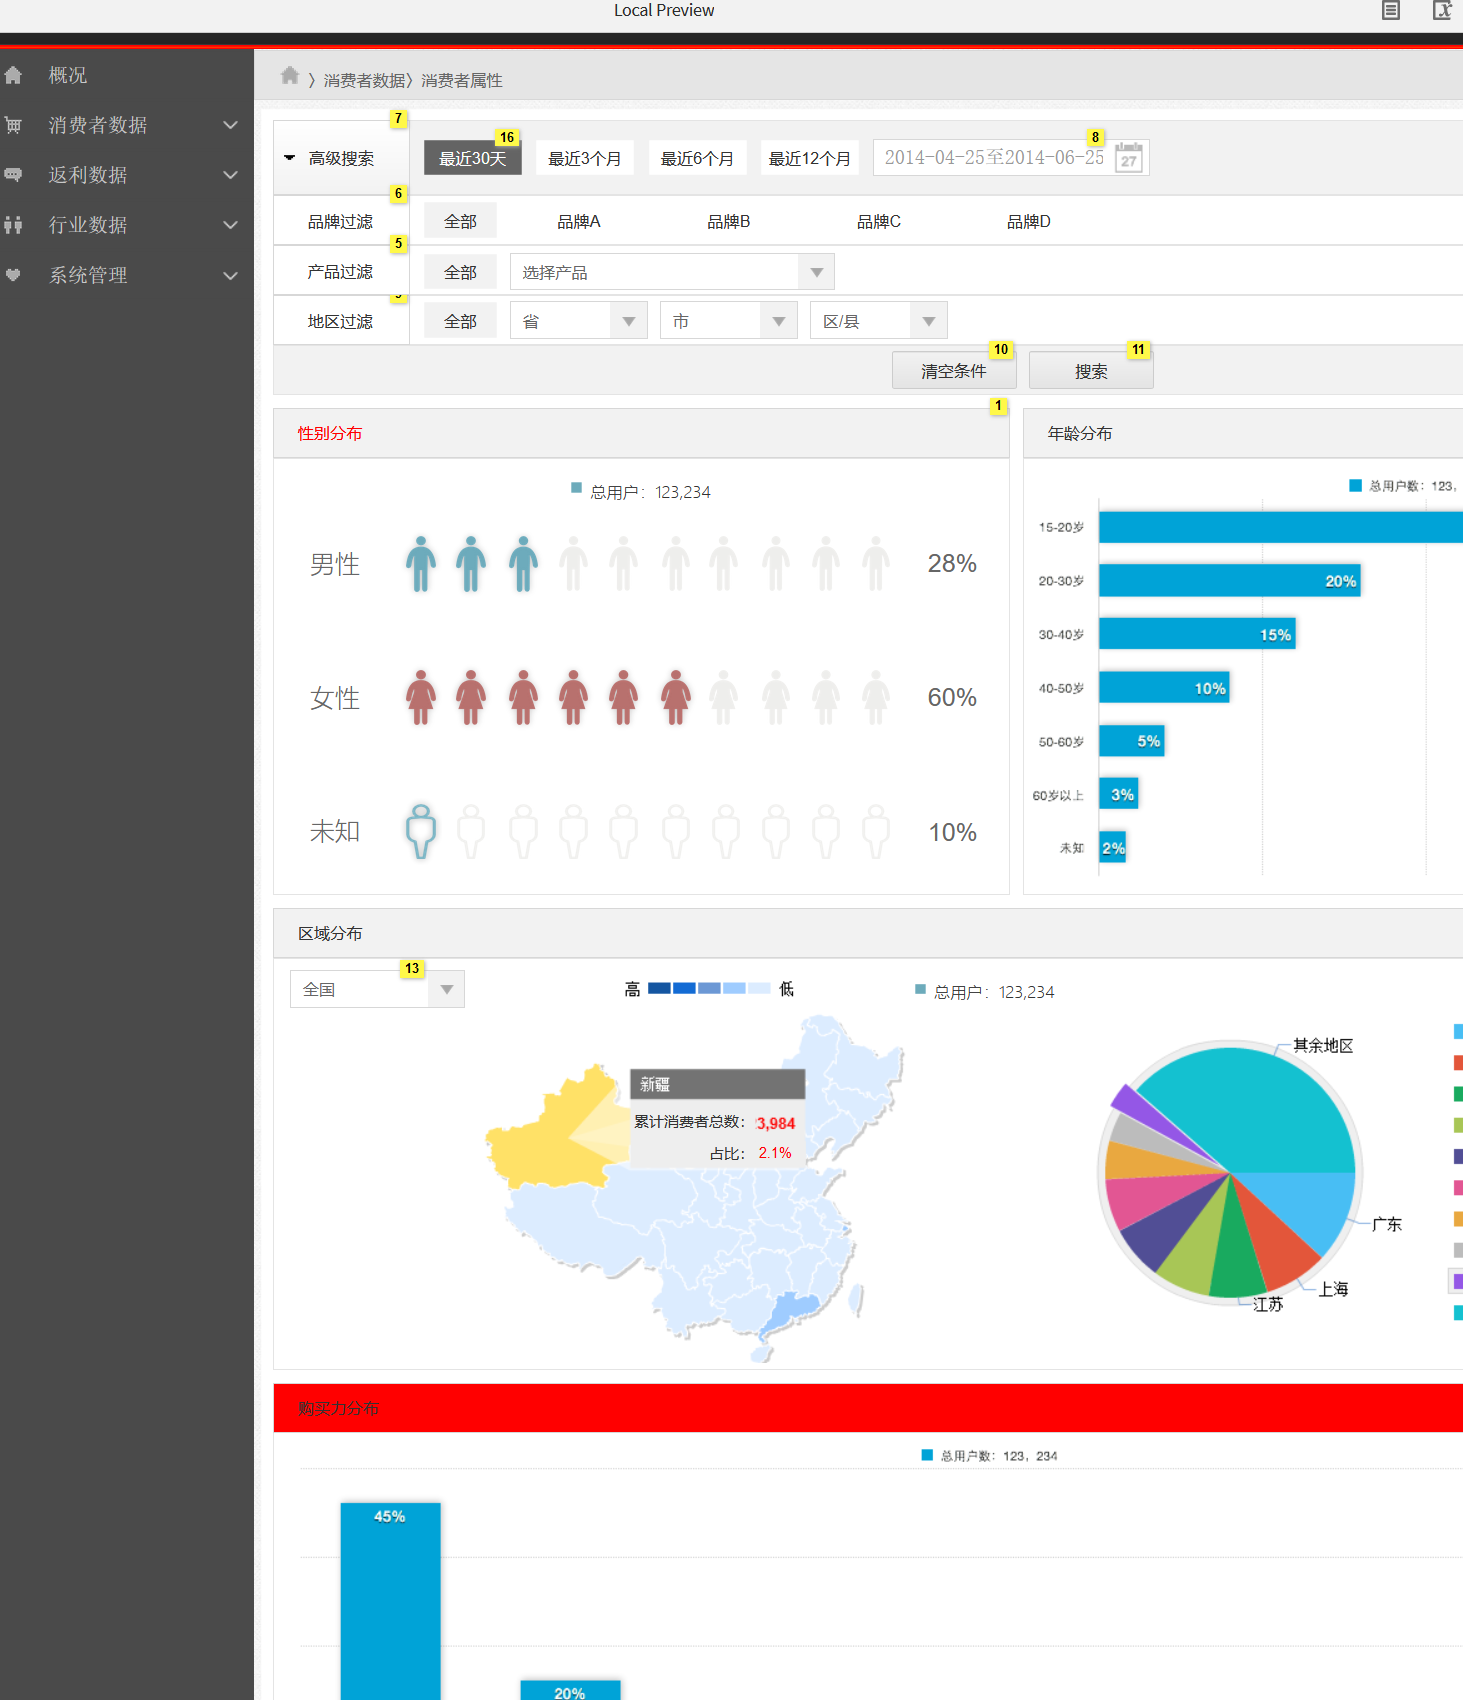Select 最近12个月 time range
The image size is (1463, 1700).
(x=810, y=158)
